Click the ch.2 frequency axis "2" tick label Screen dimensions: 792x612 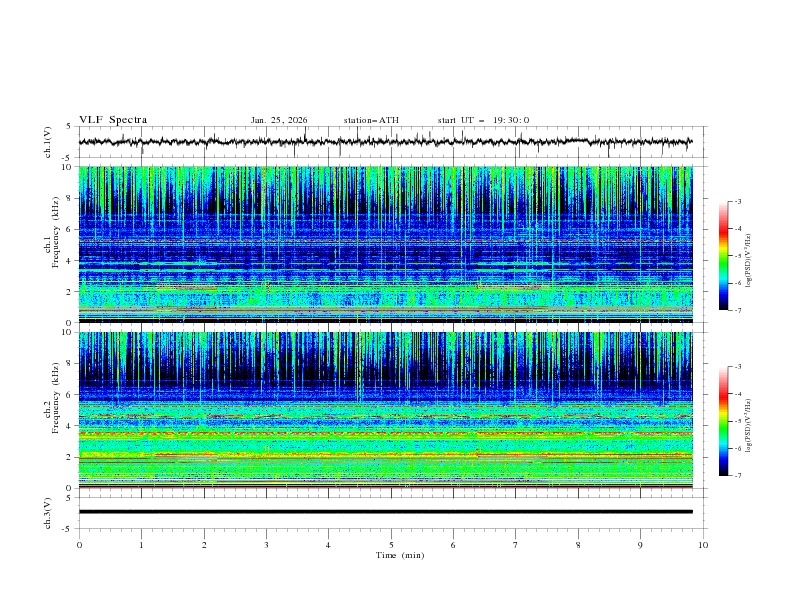(x=69, y=457)
